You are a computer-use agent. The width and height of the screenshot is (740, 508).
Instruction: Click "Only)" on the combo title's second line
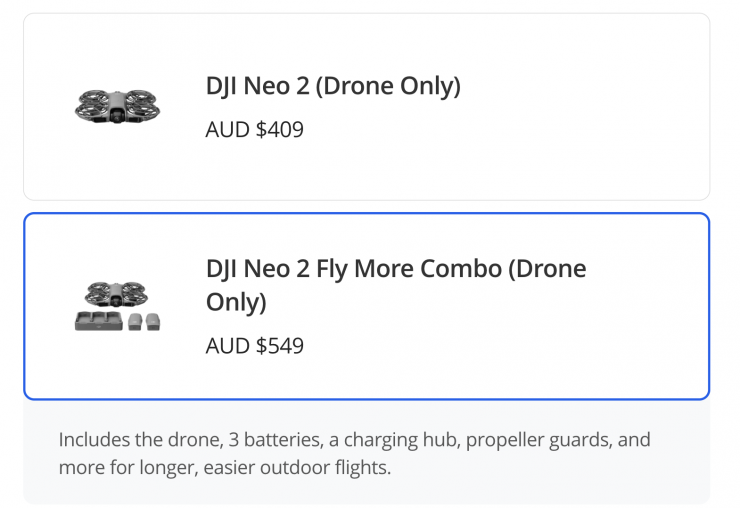coord(236,302)
